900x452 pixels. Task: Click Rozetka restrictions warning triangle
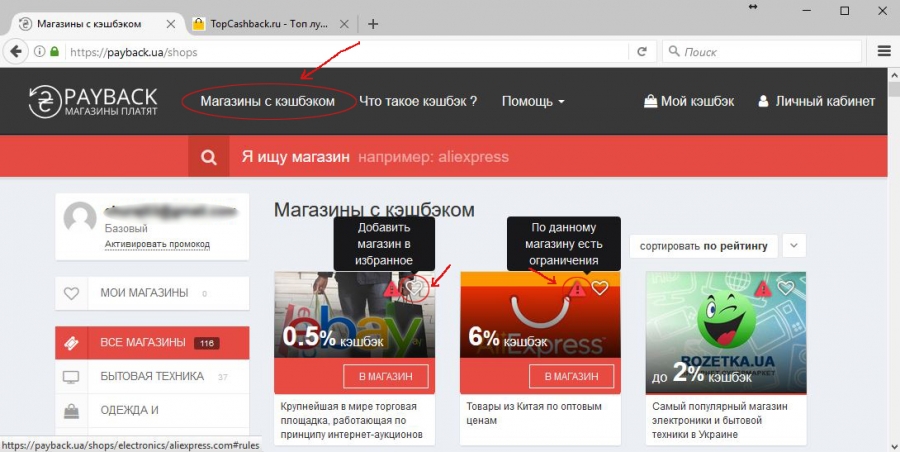[763, 288]
